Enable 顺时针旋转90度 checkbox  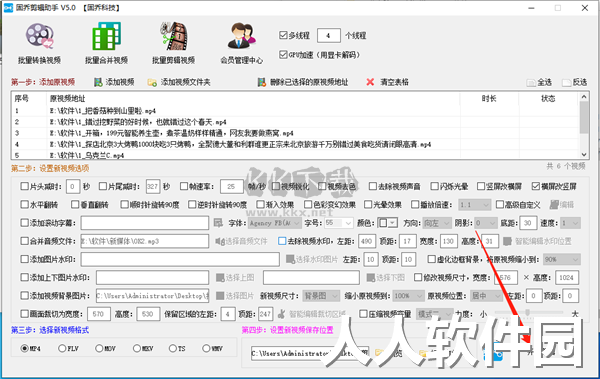click(124, 205)
